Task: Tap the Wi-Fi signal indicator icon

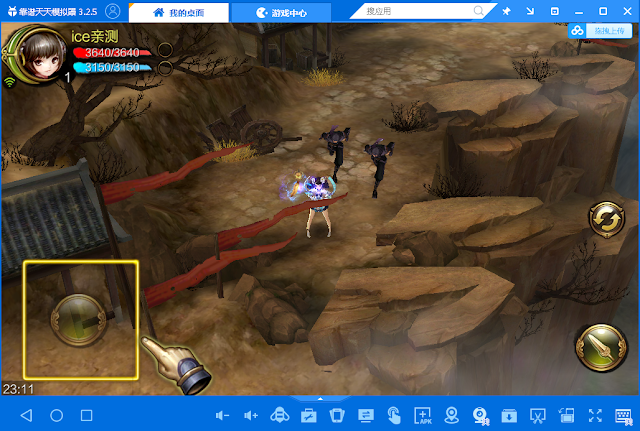Action: coord(9,82)
